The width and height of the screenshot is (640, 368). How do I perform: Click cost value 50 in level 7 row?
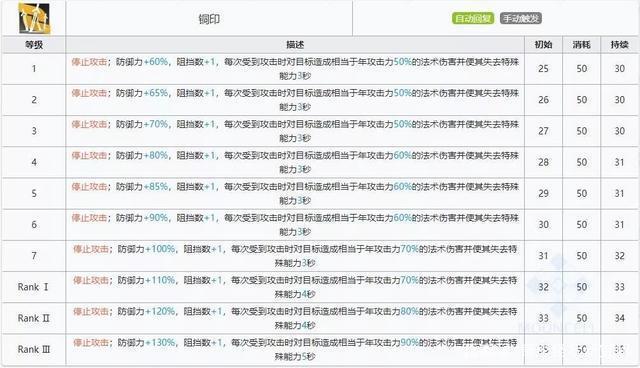(582, 256)
